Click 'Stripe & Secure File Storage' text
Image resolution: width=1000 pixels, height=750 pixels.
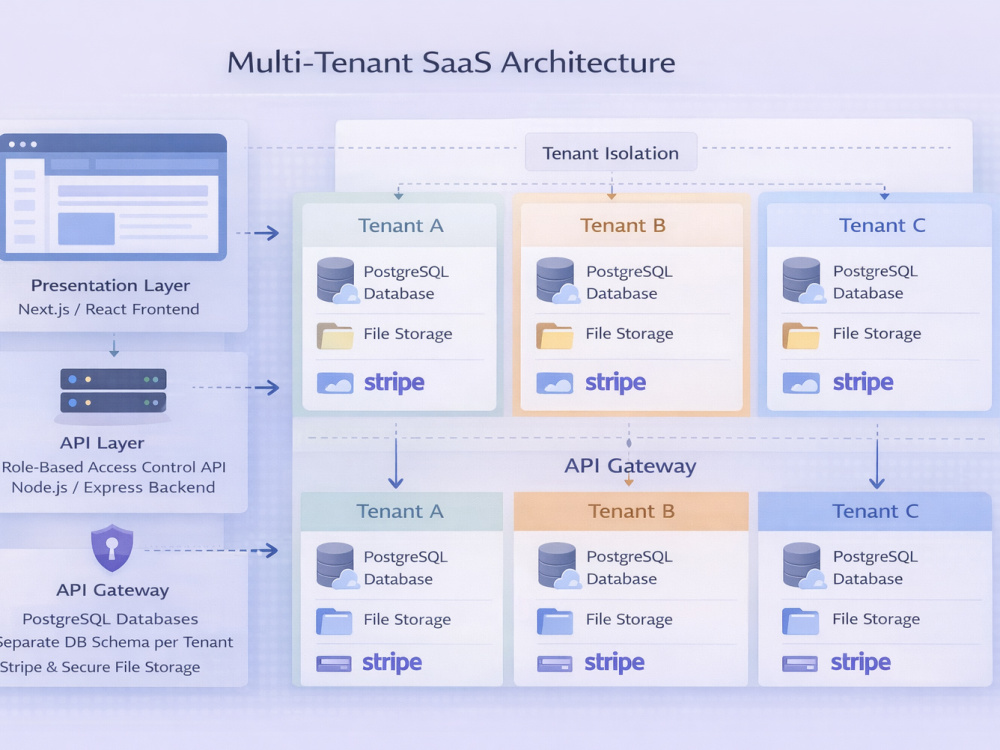(99, 667)
